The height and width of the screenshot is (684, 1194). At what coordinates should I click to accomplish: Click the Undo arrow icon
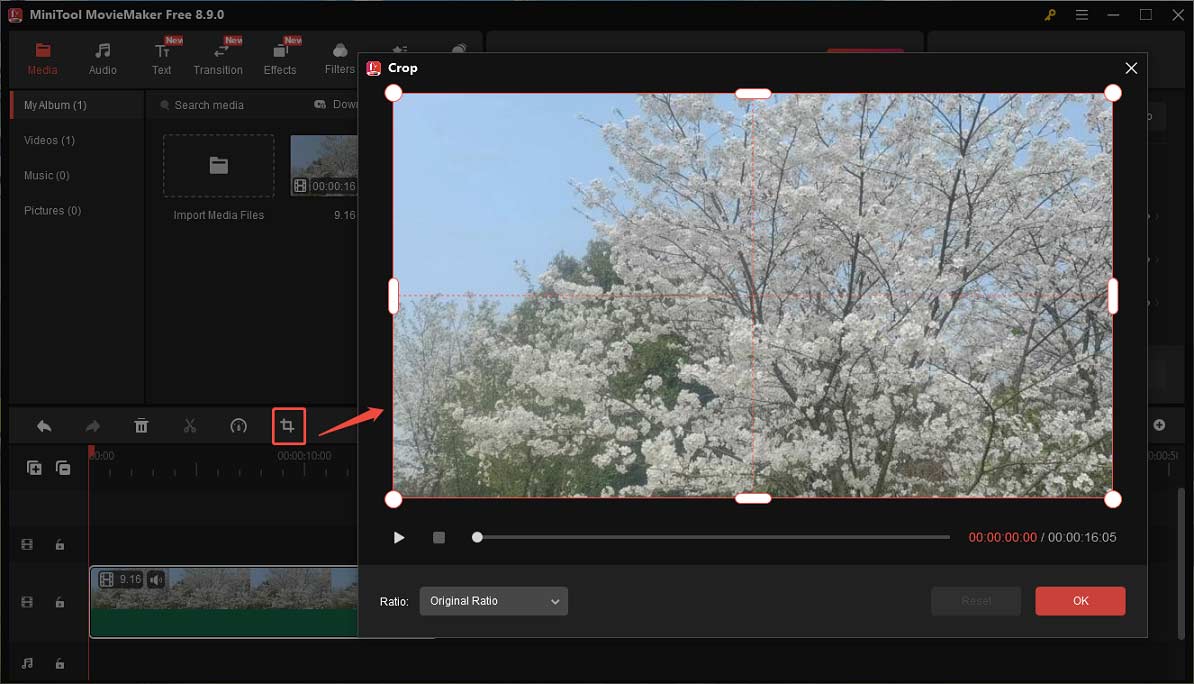[44, 426]
